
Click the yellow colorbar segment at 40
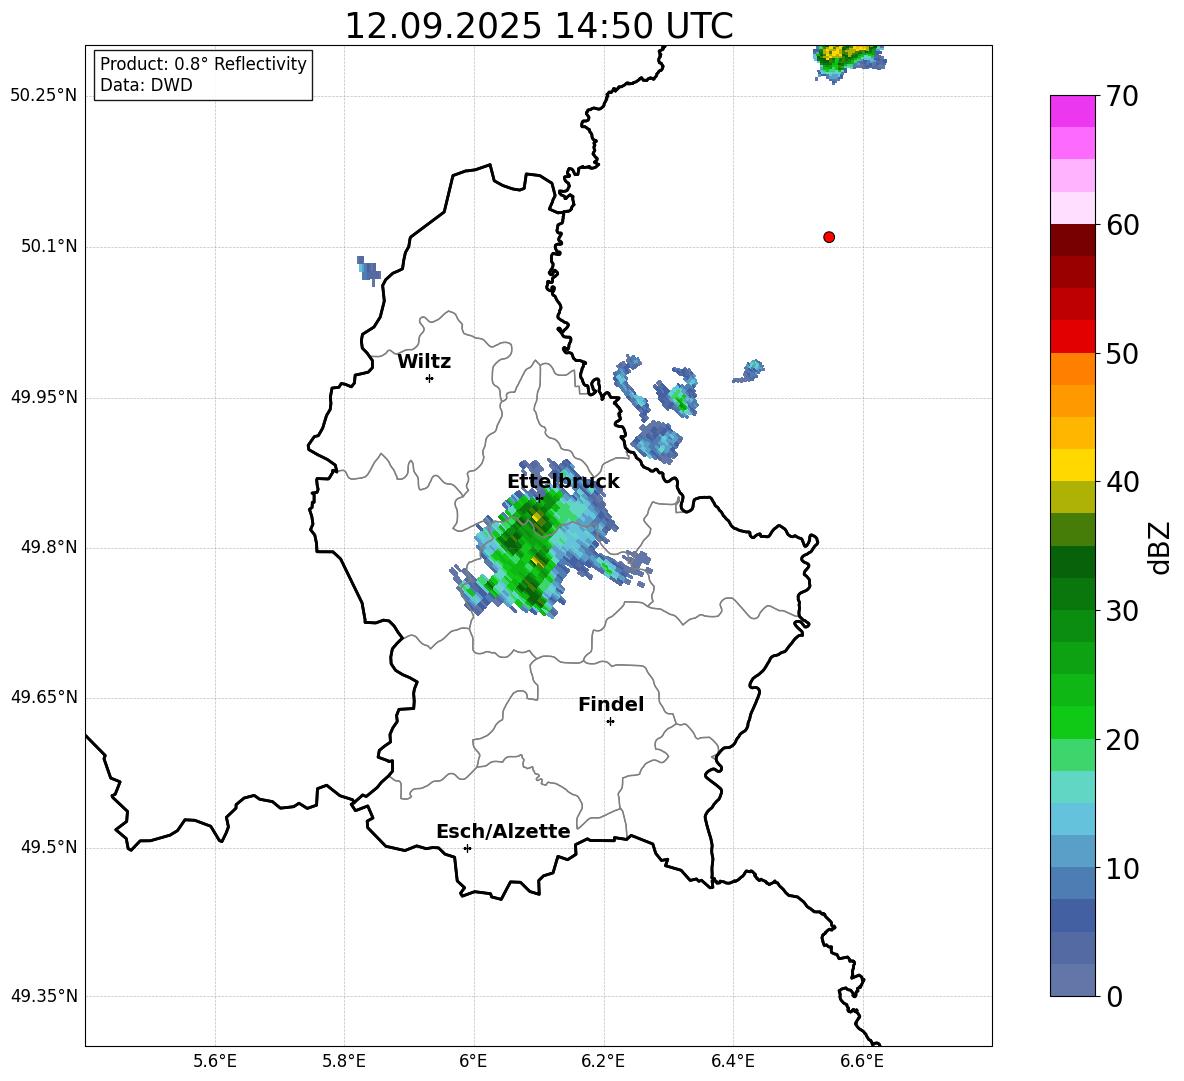(1072, 466)
